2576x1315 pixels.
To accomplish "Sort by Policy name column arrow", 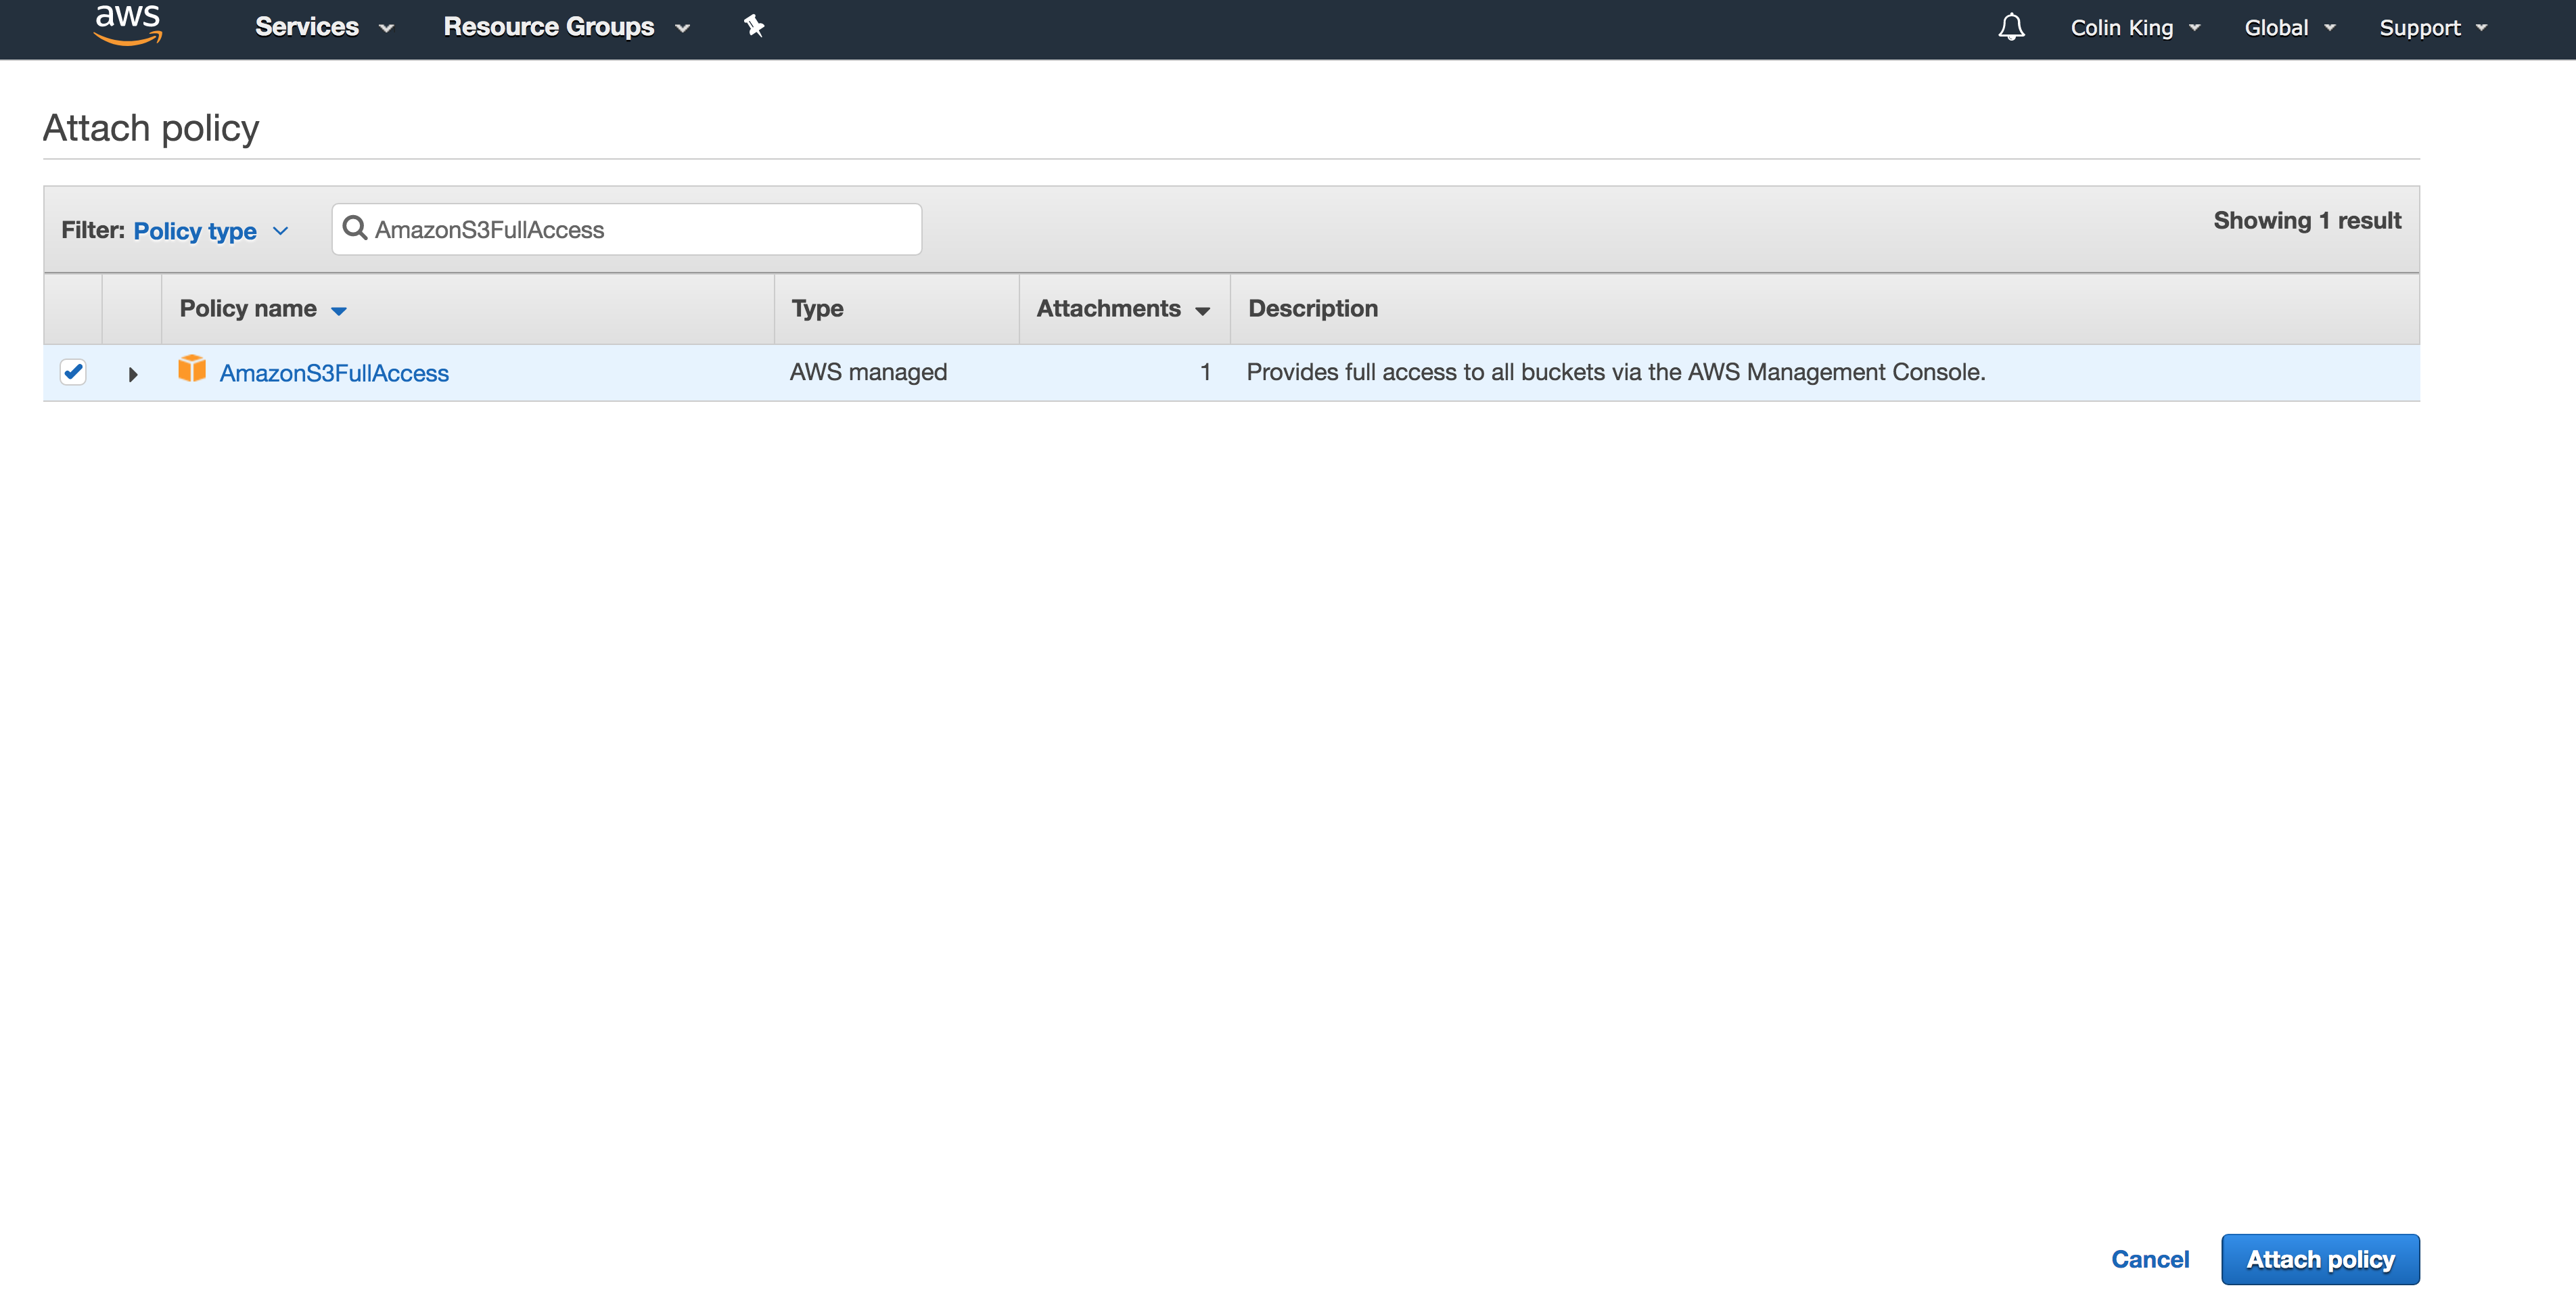I will point(339,311).
